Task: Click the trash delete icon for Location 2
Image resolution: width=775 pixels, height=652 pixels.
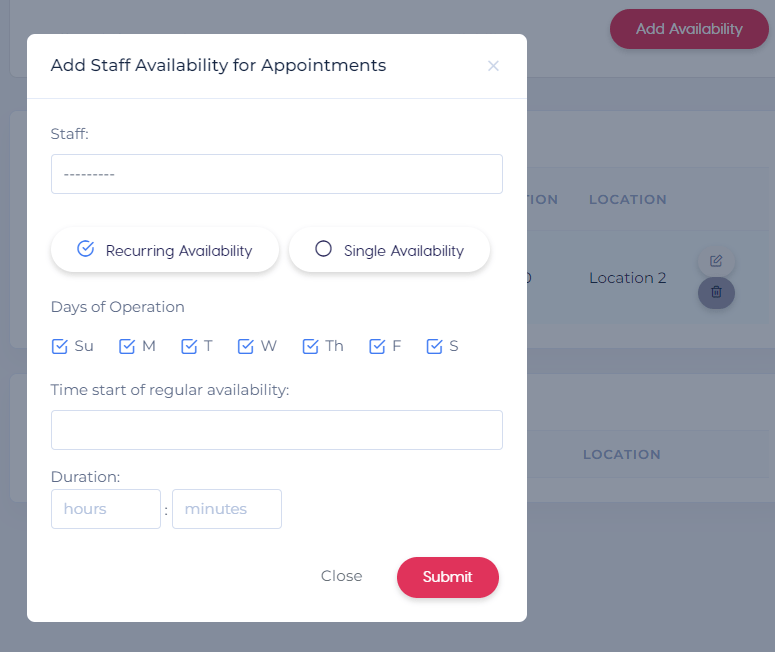Action: (716, 293)
